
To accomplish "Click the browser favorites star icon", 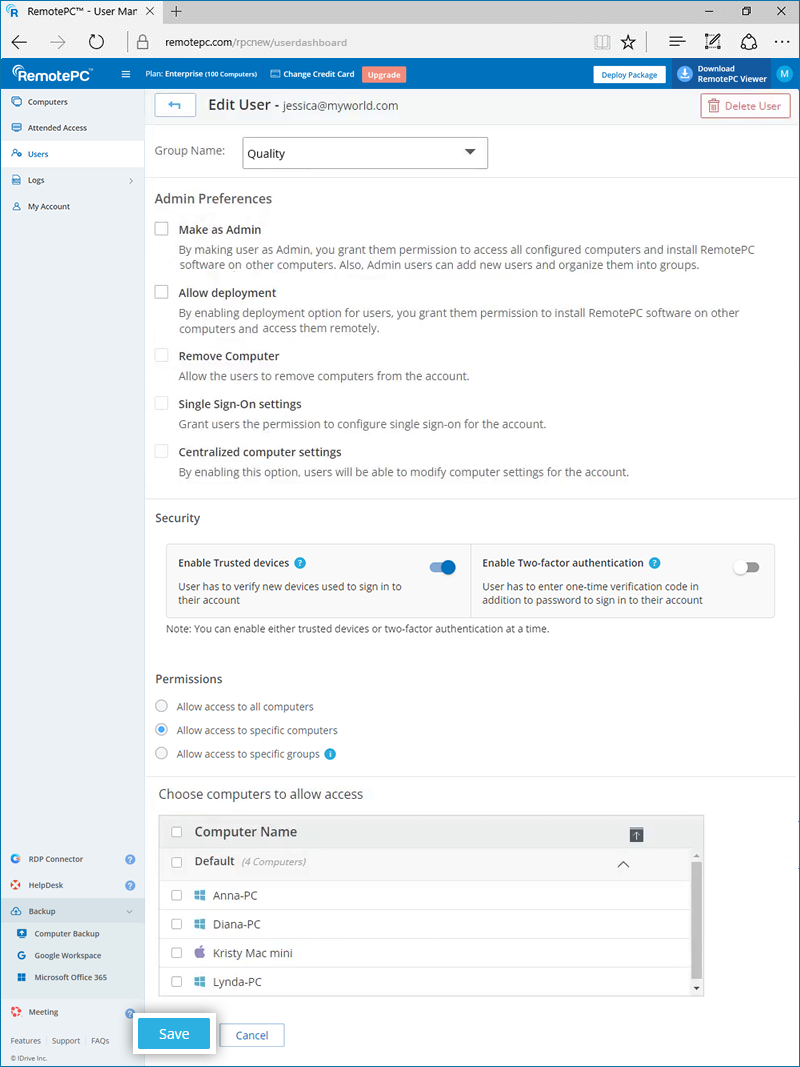I will tap(628, 42).
